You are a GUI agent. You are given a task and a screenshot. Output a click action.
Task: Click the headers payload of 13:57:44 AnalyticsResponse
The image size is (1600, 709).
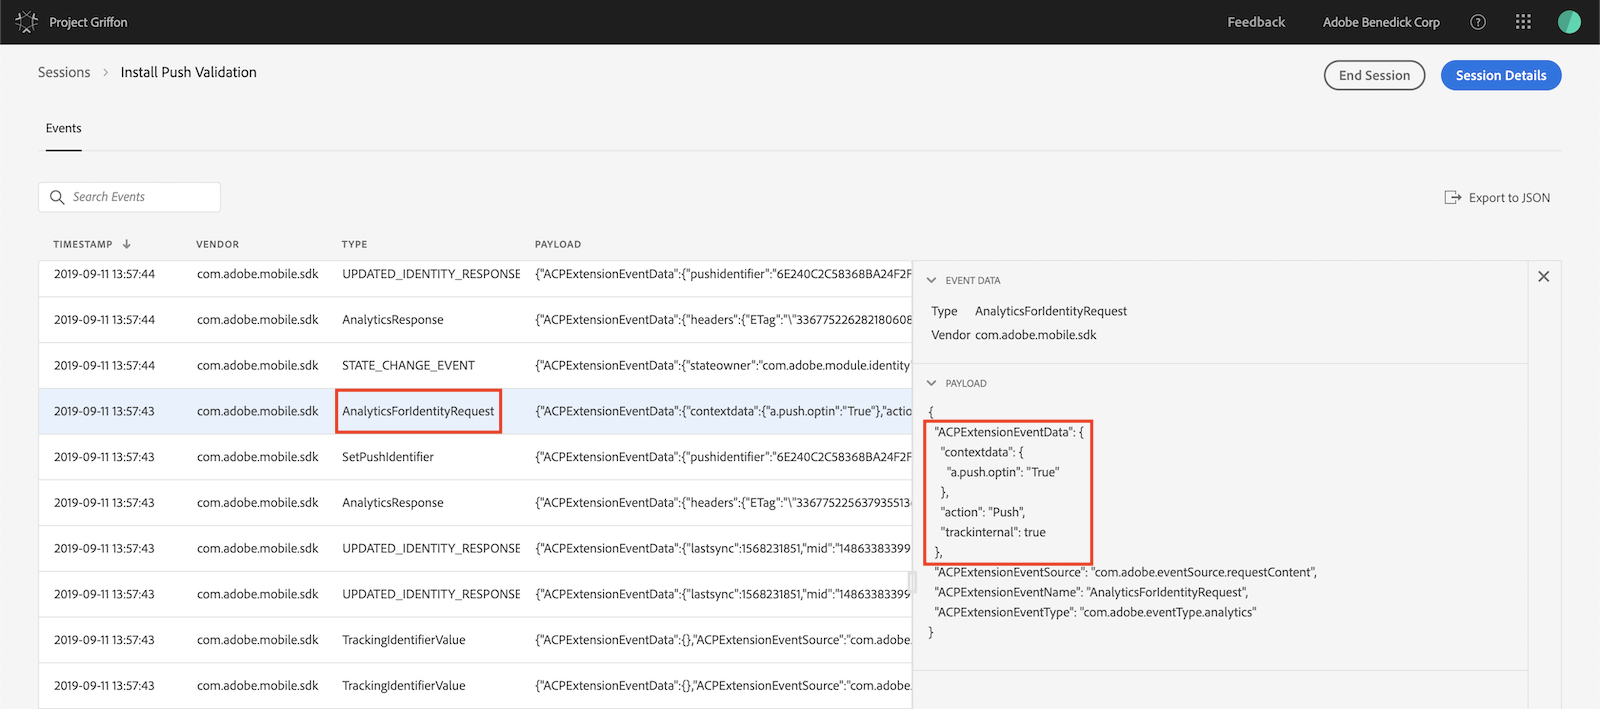point(723,320)
